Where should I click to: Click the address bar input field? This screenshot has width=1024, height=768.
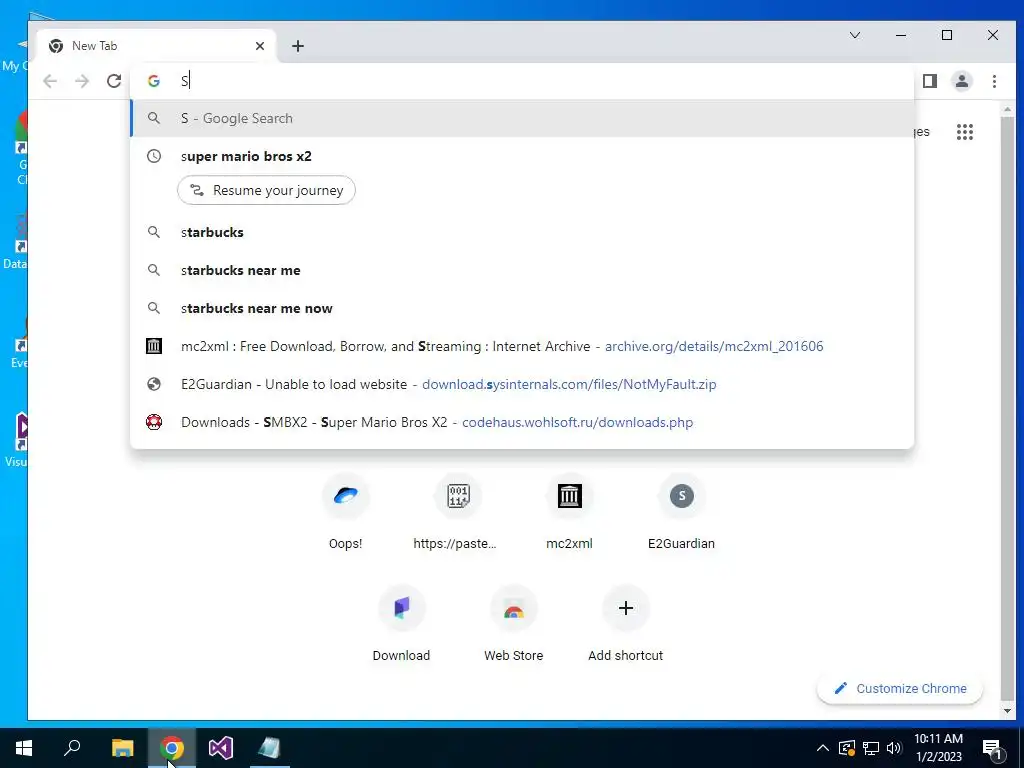pos(522,81)
